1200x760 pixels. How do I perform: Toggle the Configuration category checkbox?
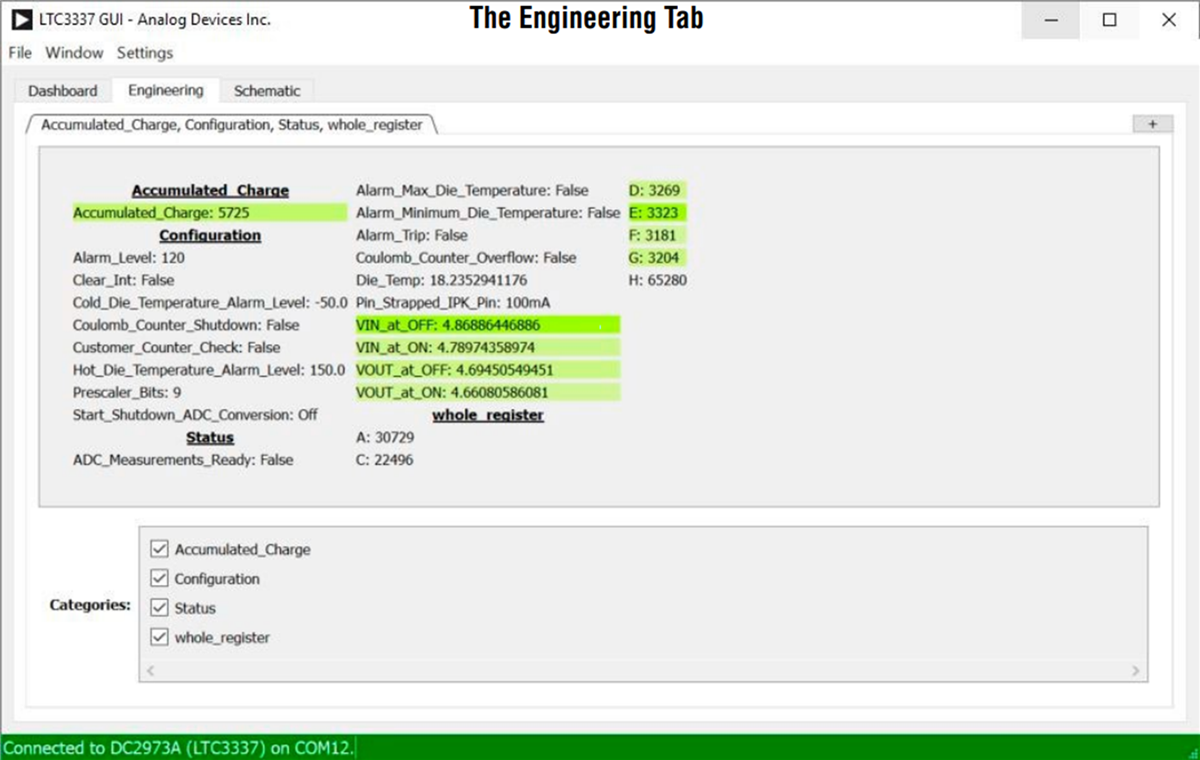click(158, 578)
